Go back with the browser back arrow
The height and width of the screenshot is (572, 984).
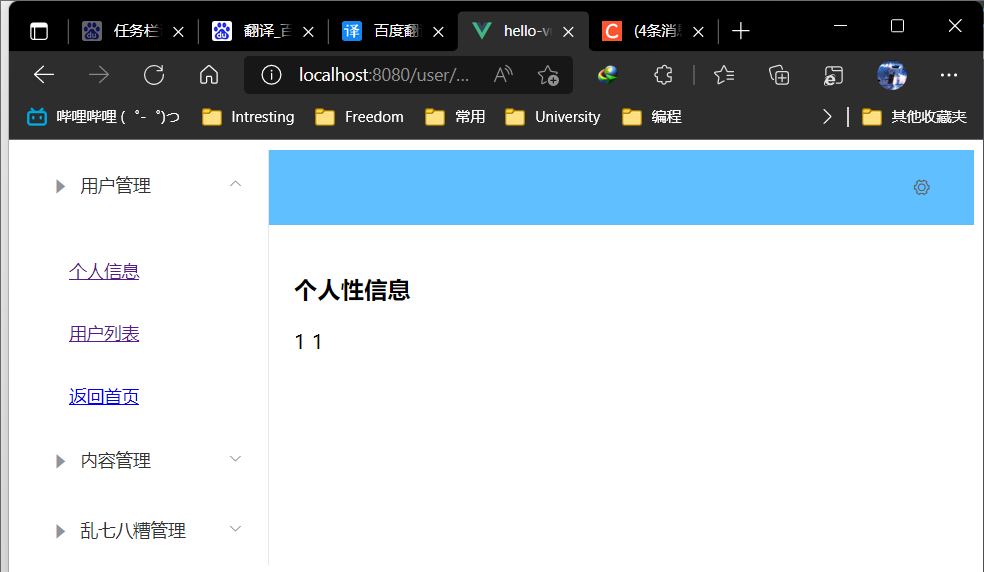pos(44,75)
